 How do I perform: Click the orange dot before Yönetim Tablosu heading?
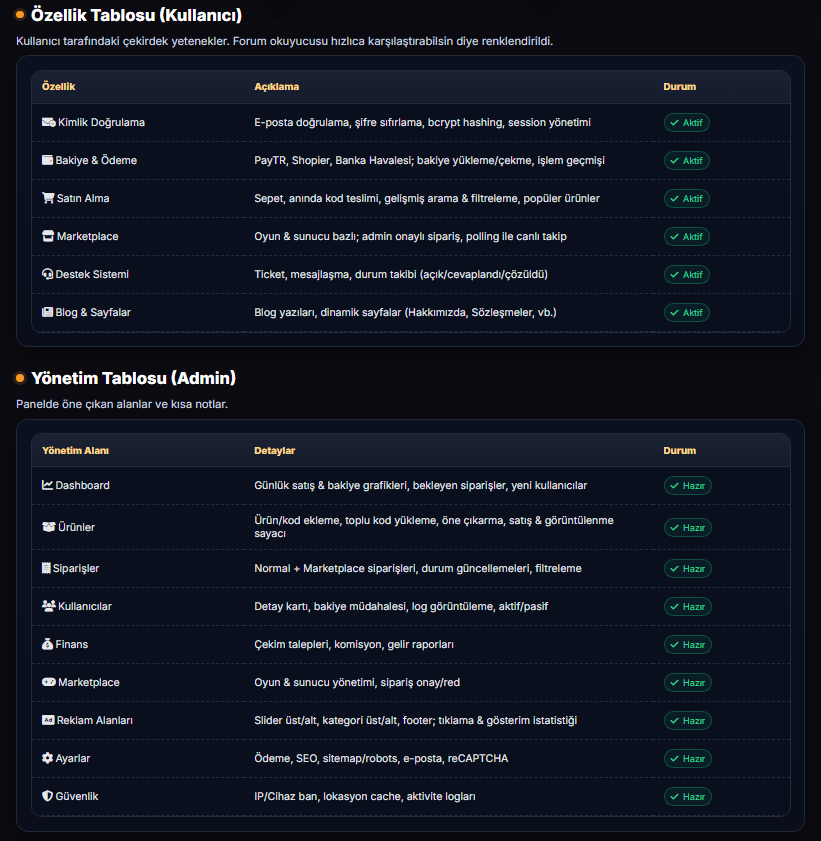coord(20,378)
